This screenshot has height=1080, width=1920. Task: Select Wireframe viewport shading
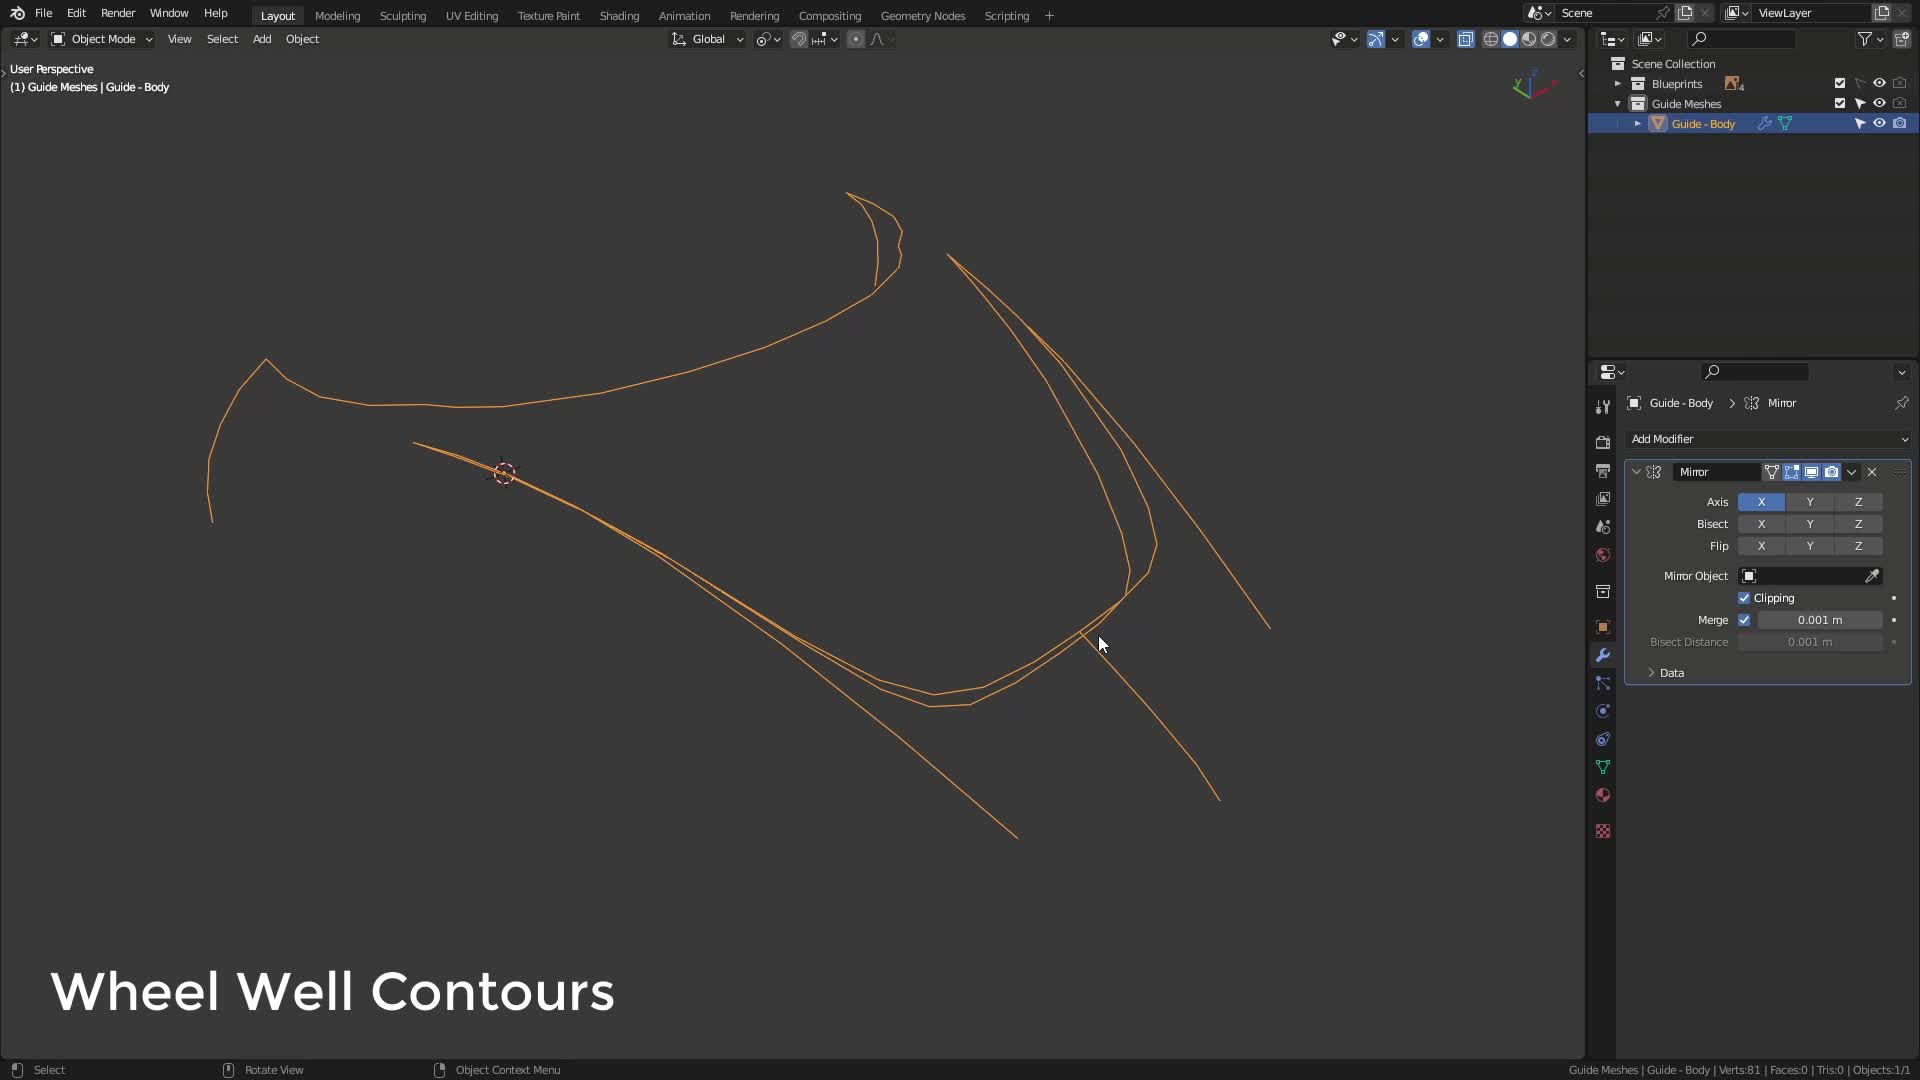1490,39
